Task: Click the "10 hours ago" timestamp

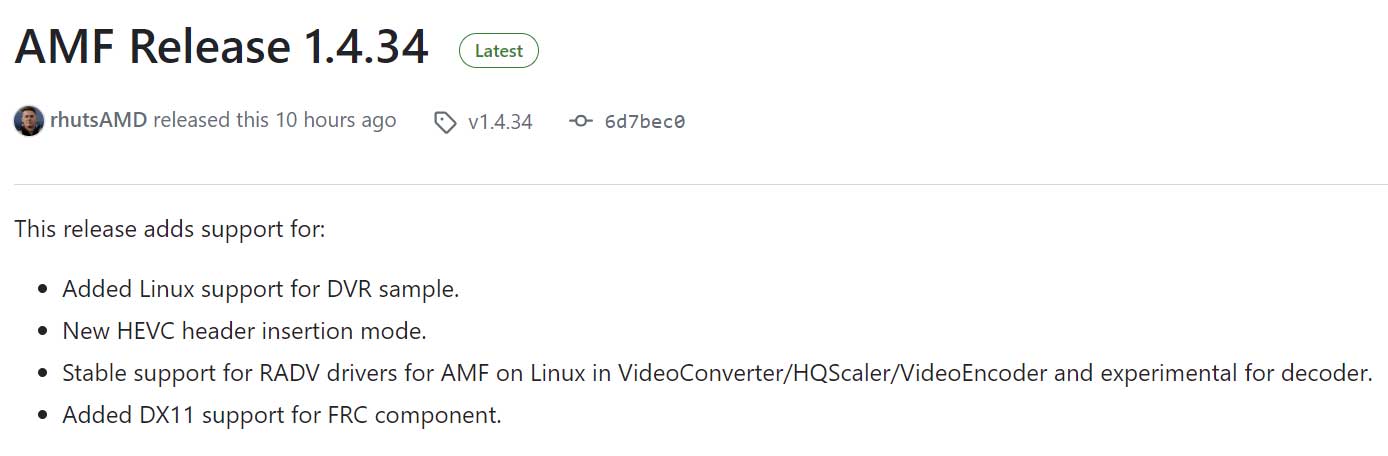Action: pyautogui.click(x=335, y=121)
